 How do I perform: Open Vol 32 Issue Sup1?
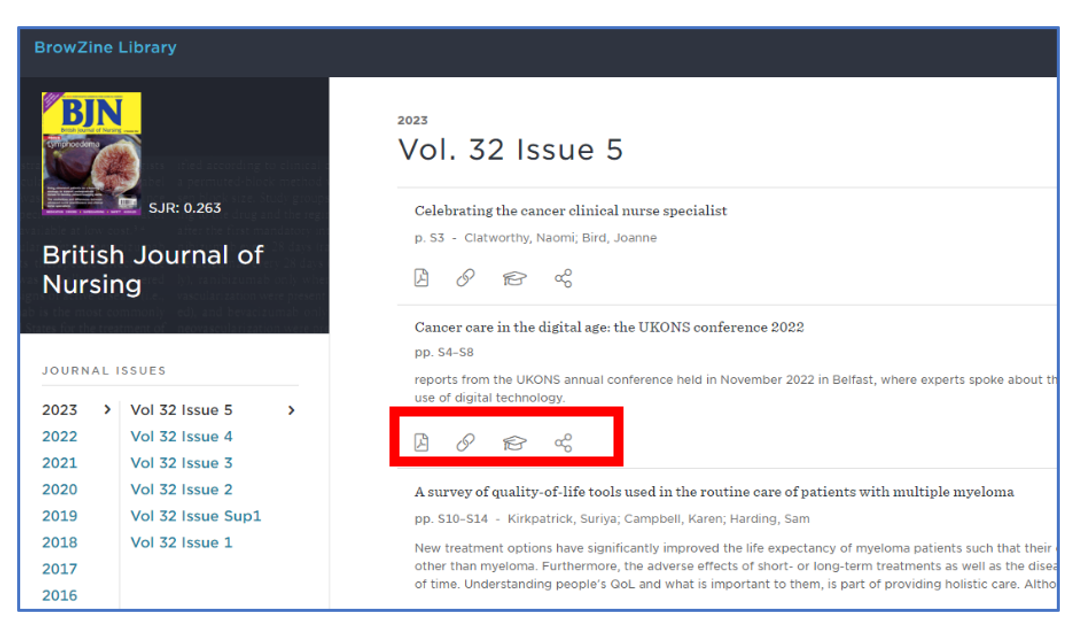pos(196,516)
